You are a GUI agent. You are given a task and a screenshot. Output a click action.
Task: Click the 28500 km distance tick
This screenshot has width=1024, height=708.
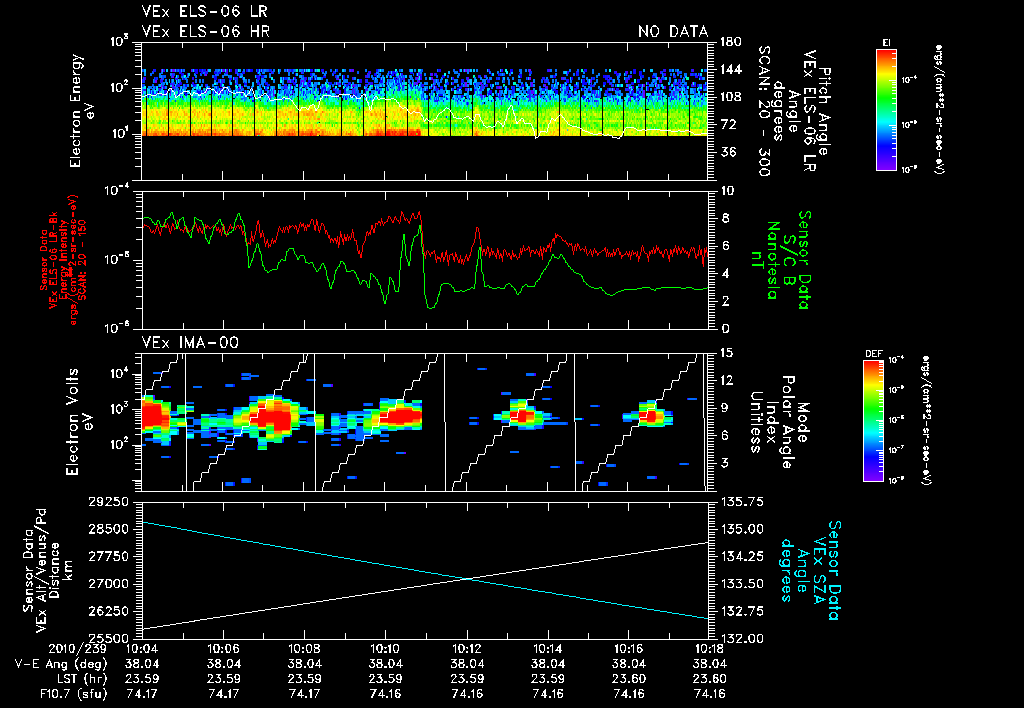point(108,530)
